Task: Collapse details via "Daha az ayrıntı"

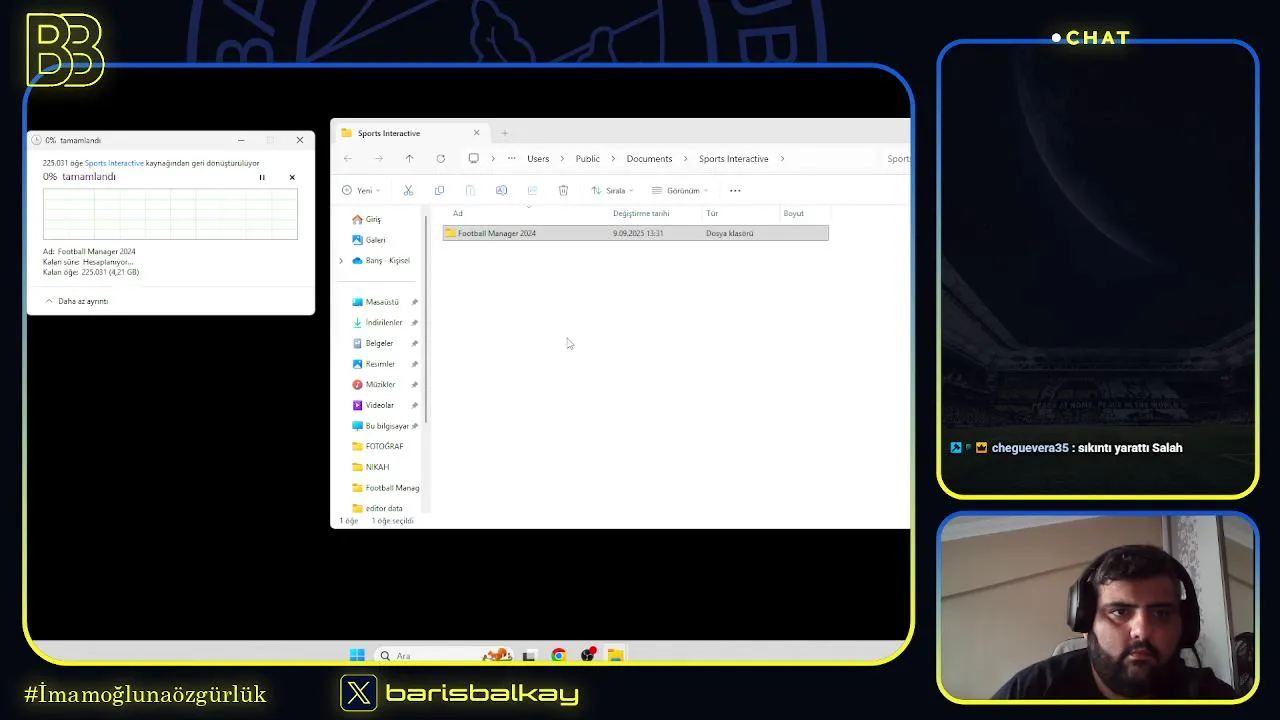Action: [77, 301]
